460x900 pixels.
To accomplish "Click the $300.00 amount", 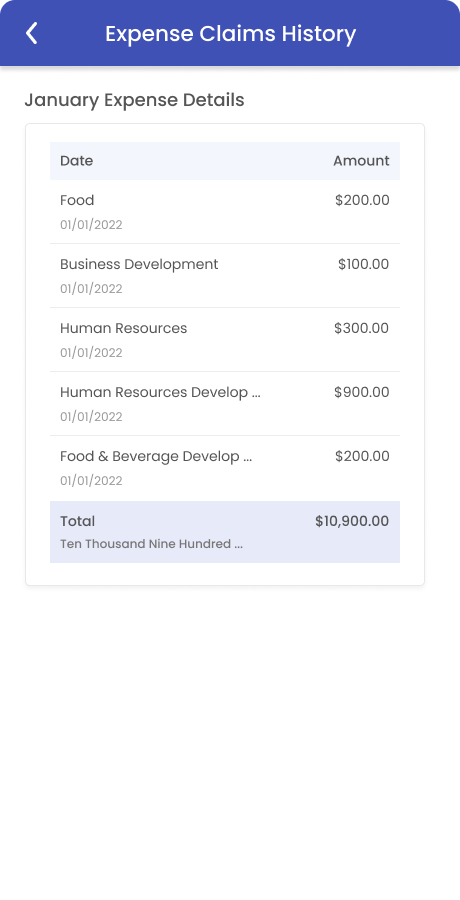I will click(362, 328).
